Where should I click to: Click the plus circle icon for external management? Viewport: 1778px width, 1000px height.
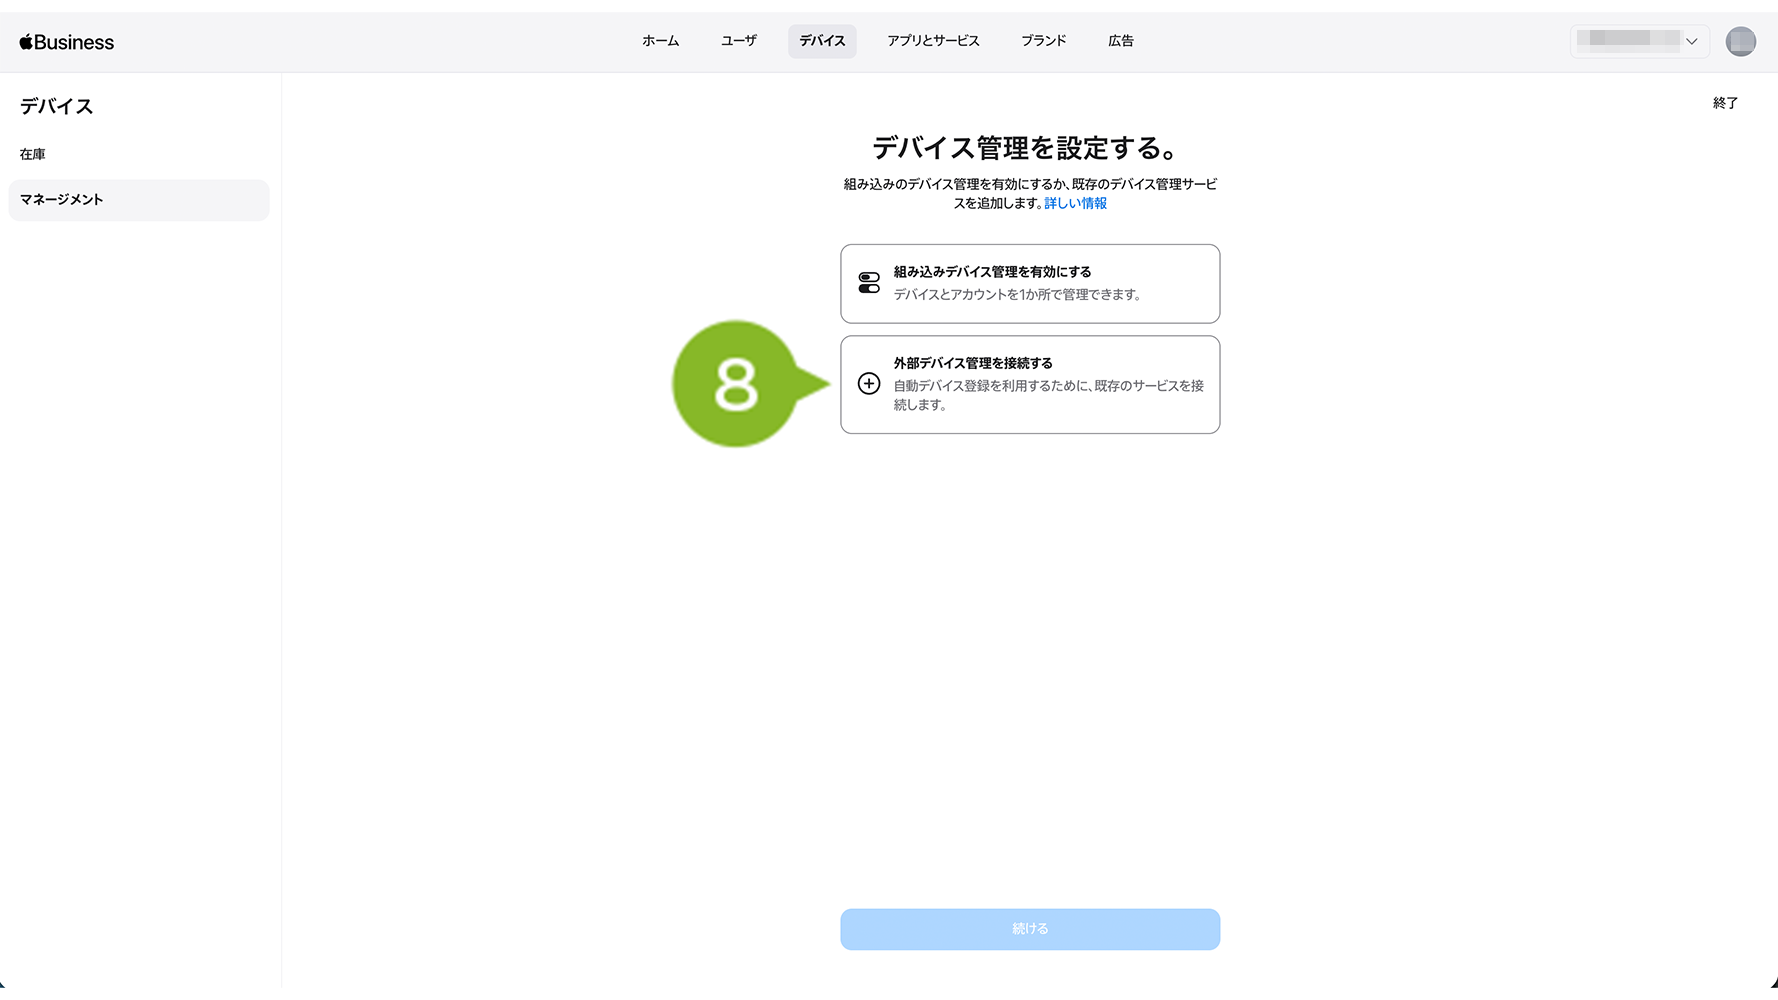(x=869, y=384)
